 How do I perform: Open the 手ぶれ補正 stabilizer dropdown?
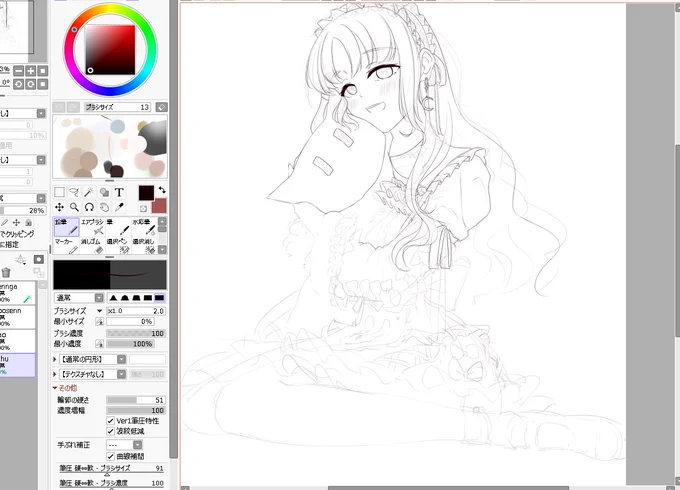[x=124, y=445]
